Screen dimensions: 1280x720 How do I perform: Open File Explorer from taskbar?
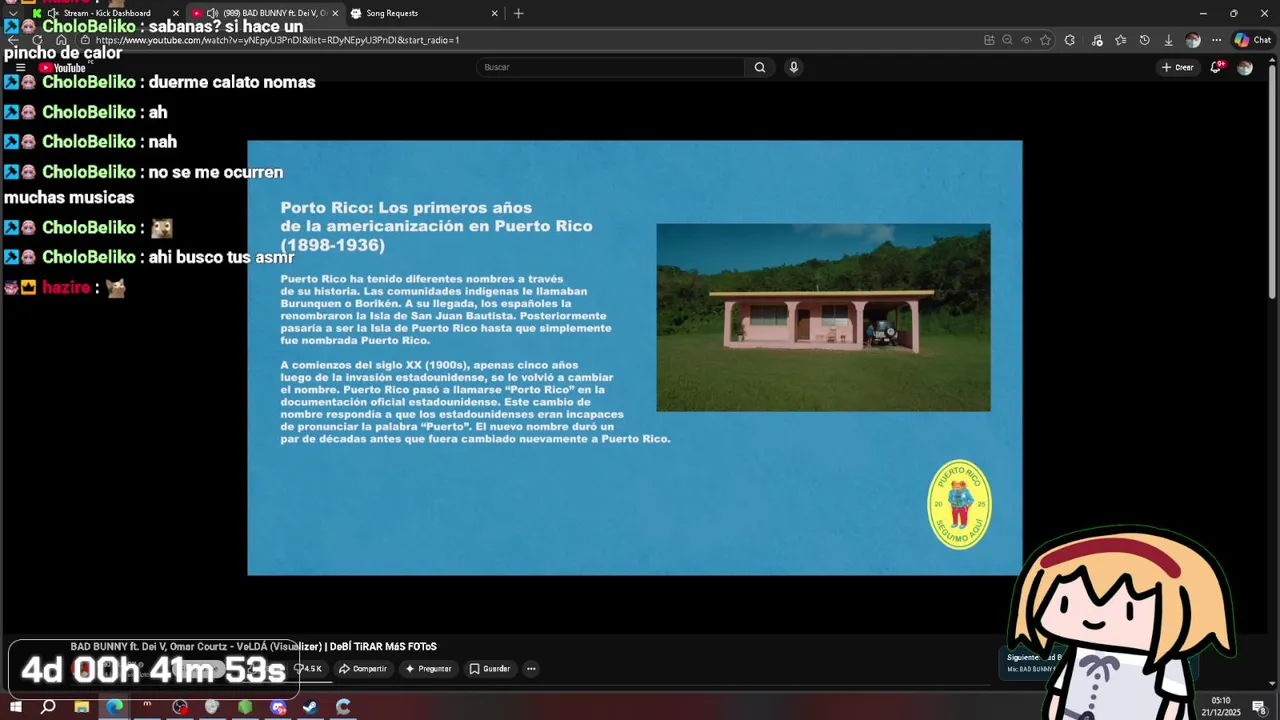(x=82, y=707)
